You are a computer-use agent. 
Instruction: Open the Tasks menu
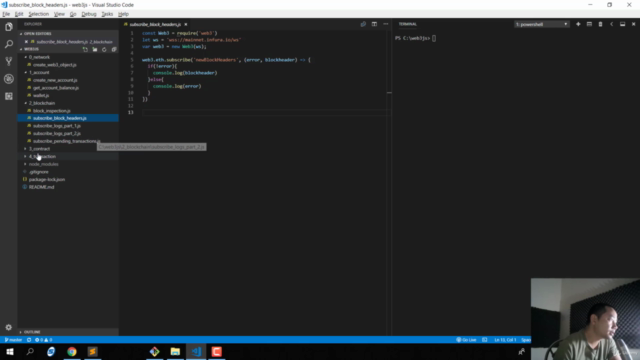(x=107, y=14)
